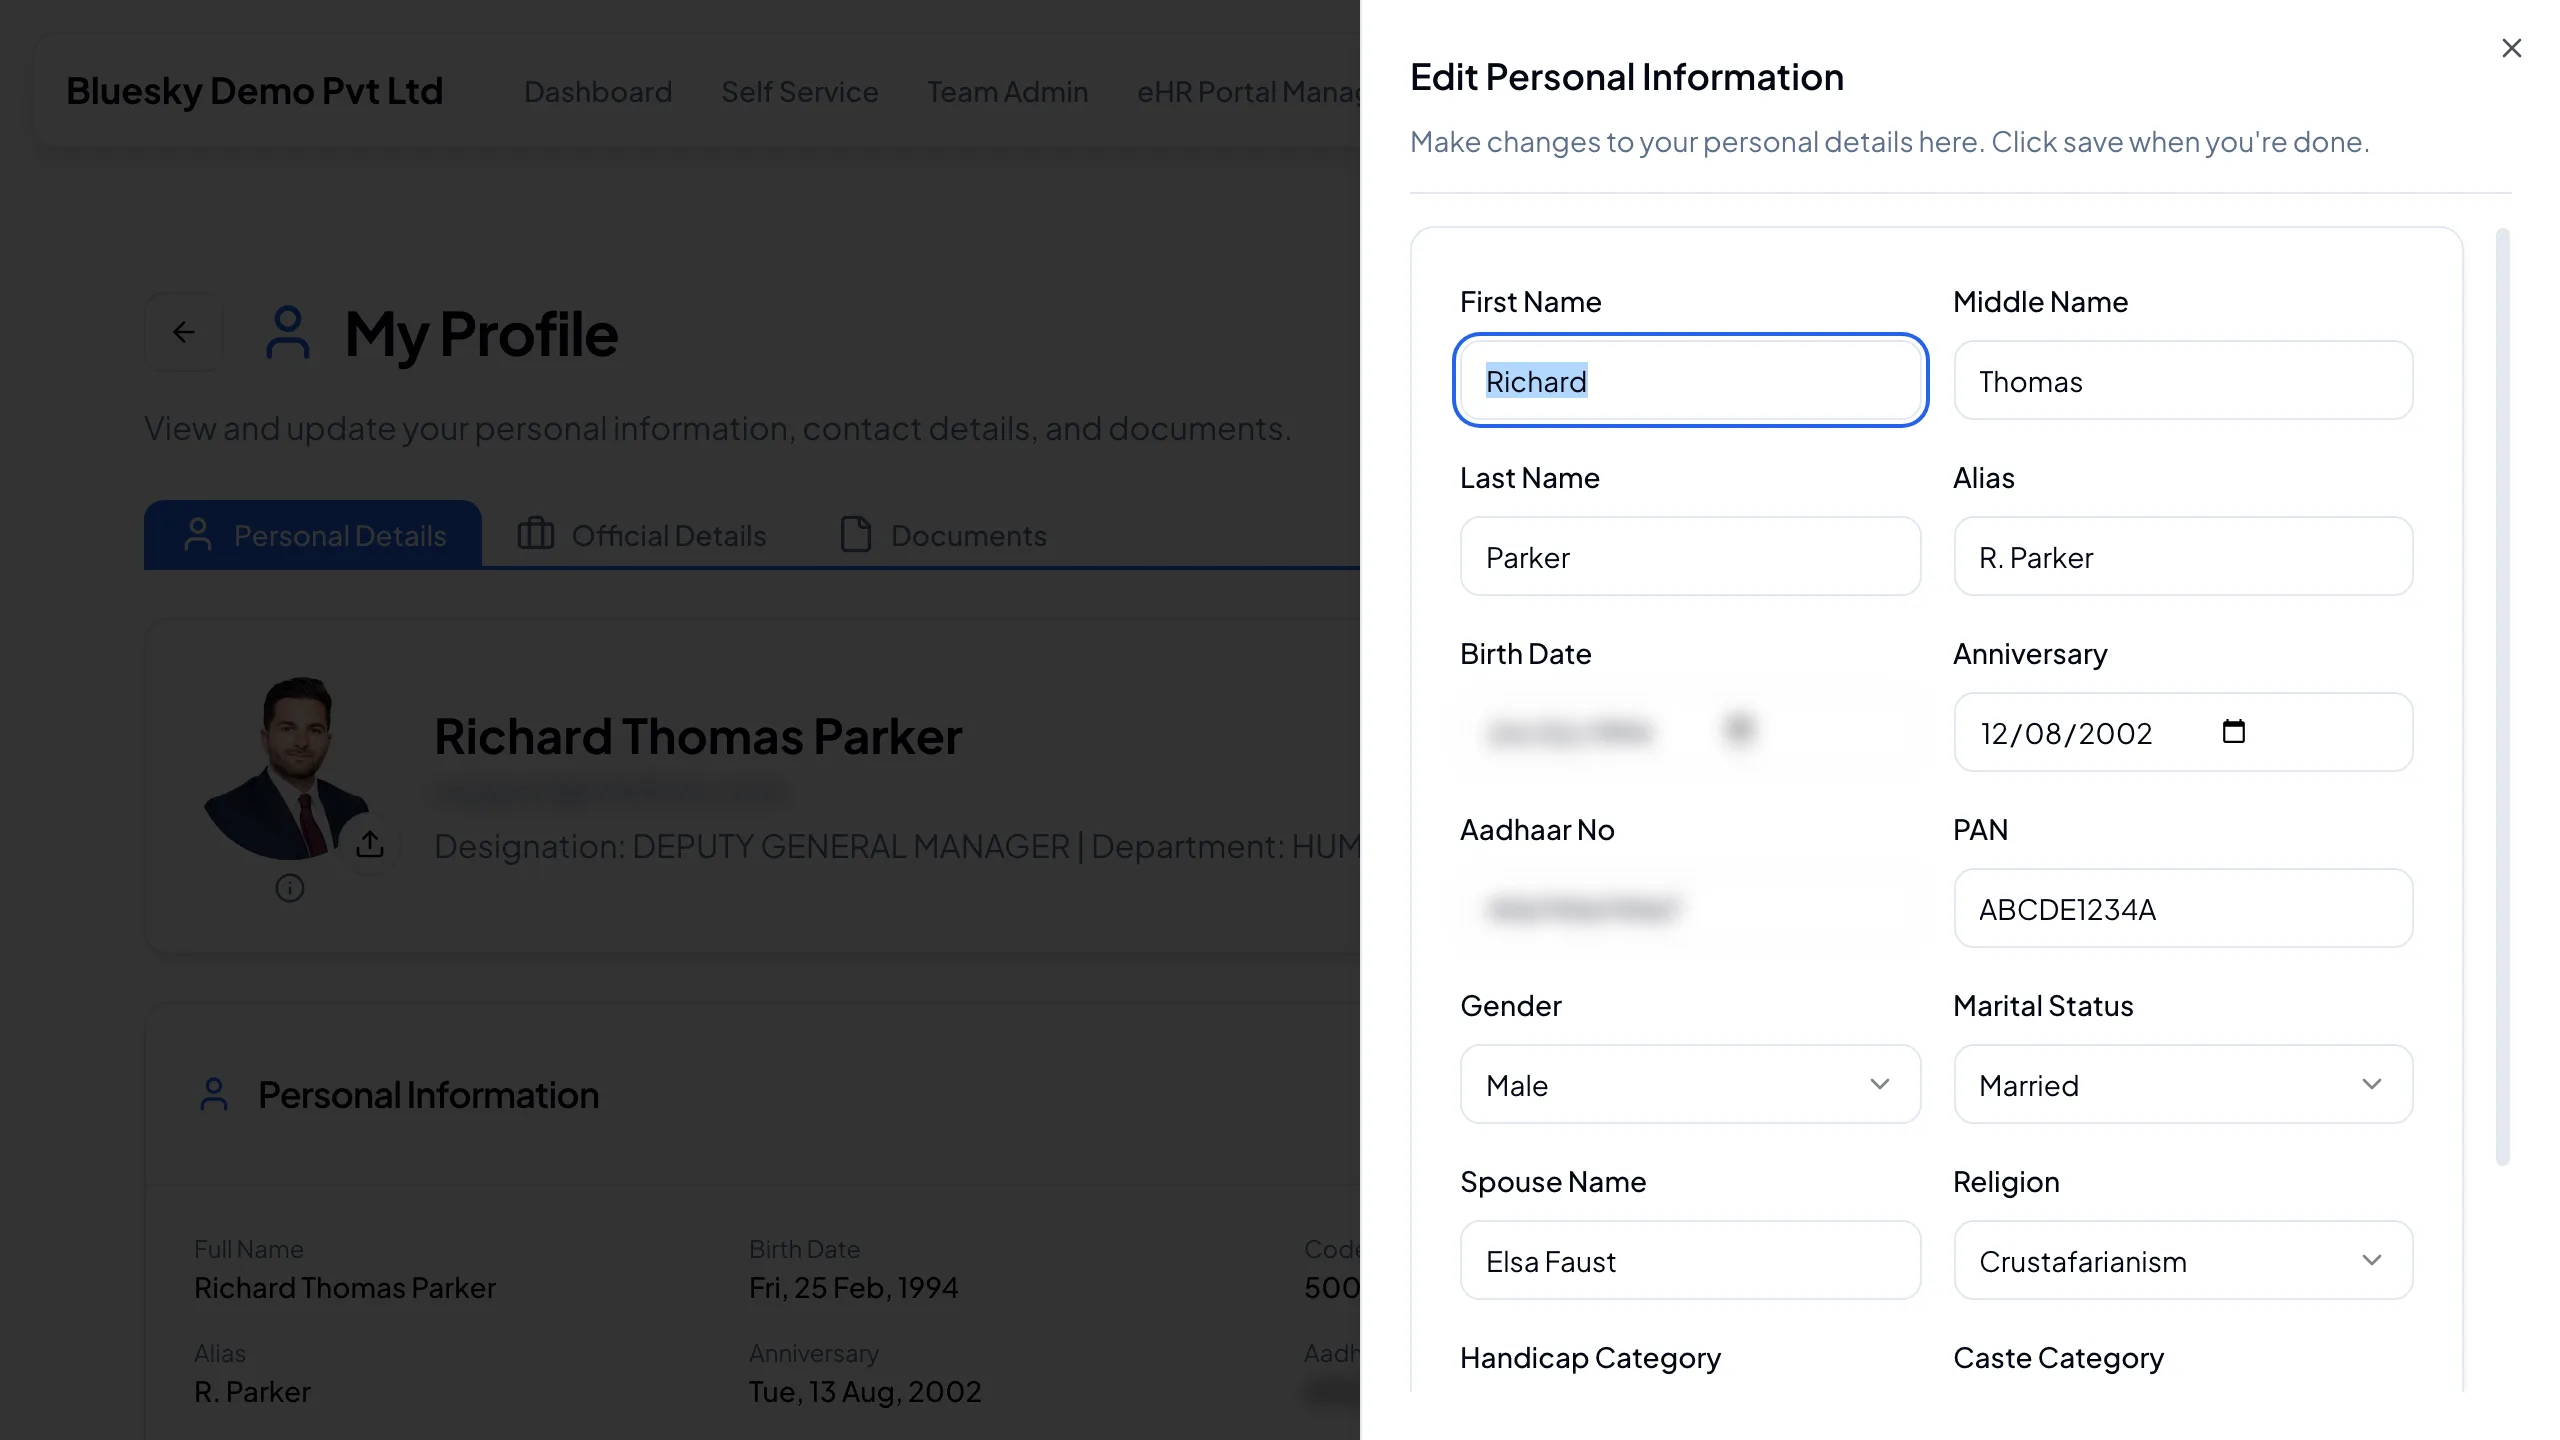Click Bluesky Demo Pvt Ltd logo text
This screenshot has height=1440, width=2560.
tap(255, 91)
